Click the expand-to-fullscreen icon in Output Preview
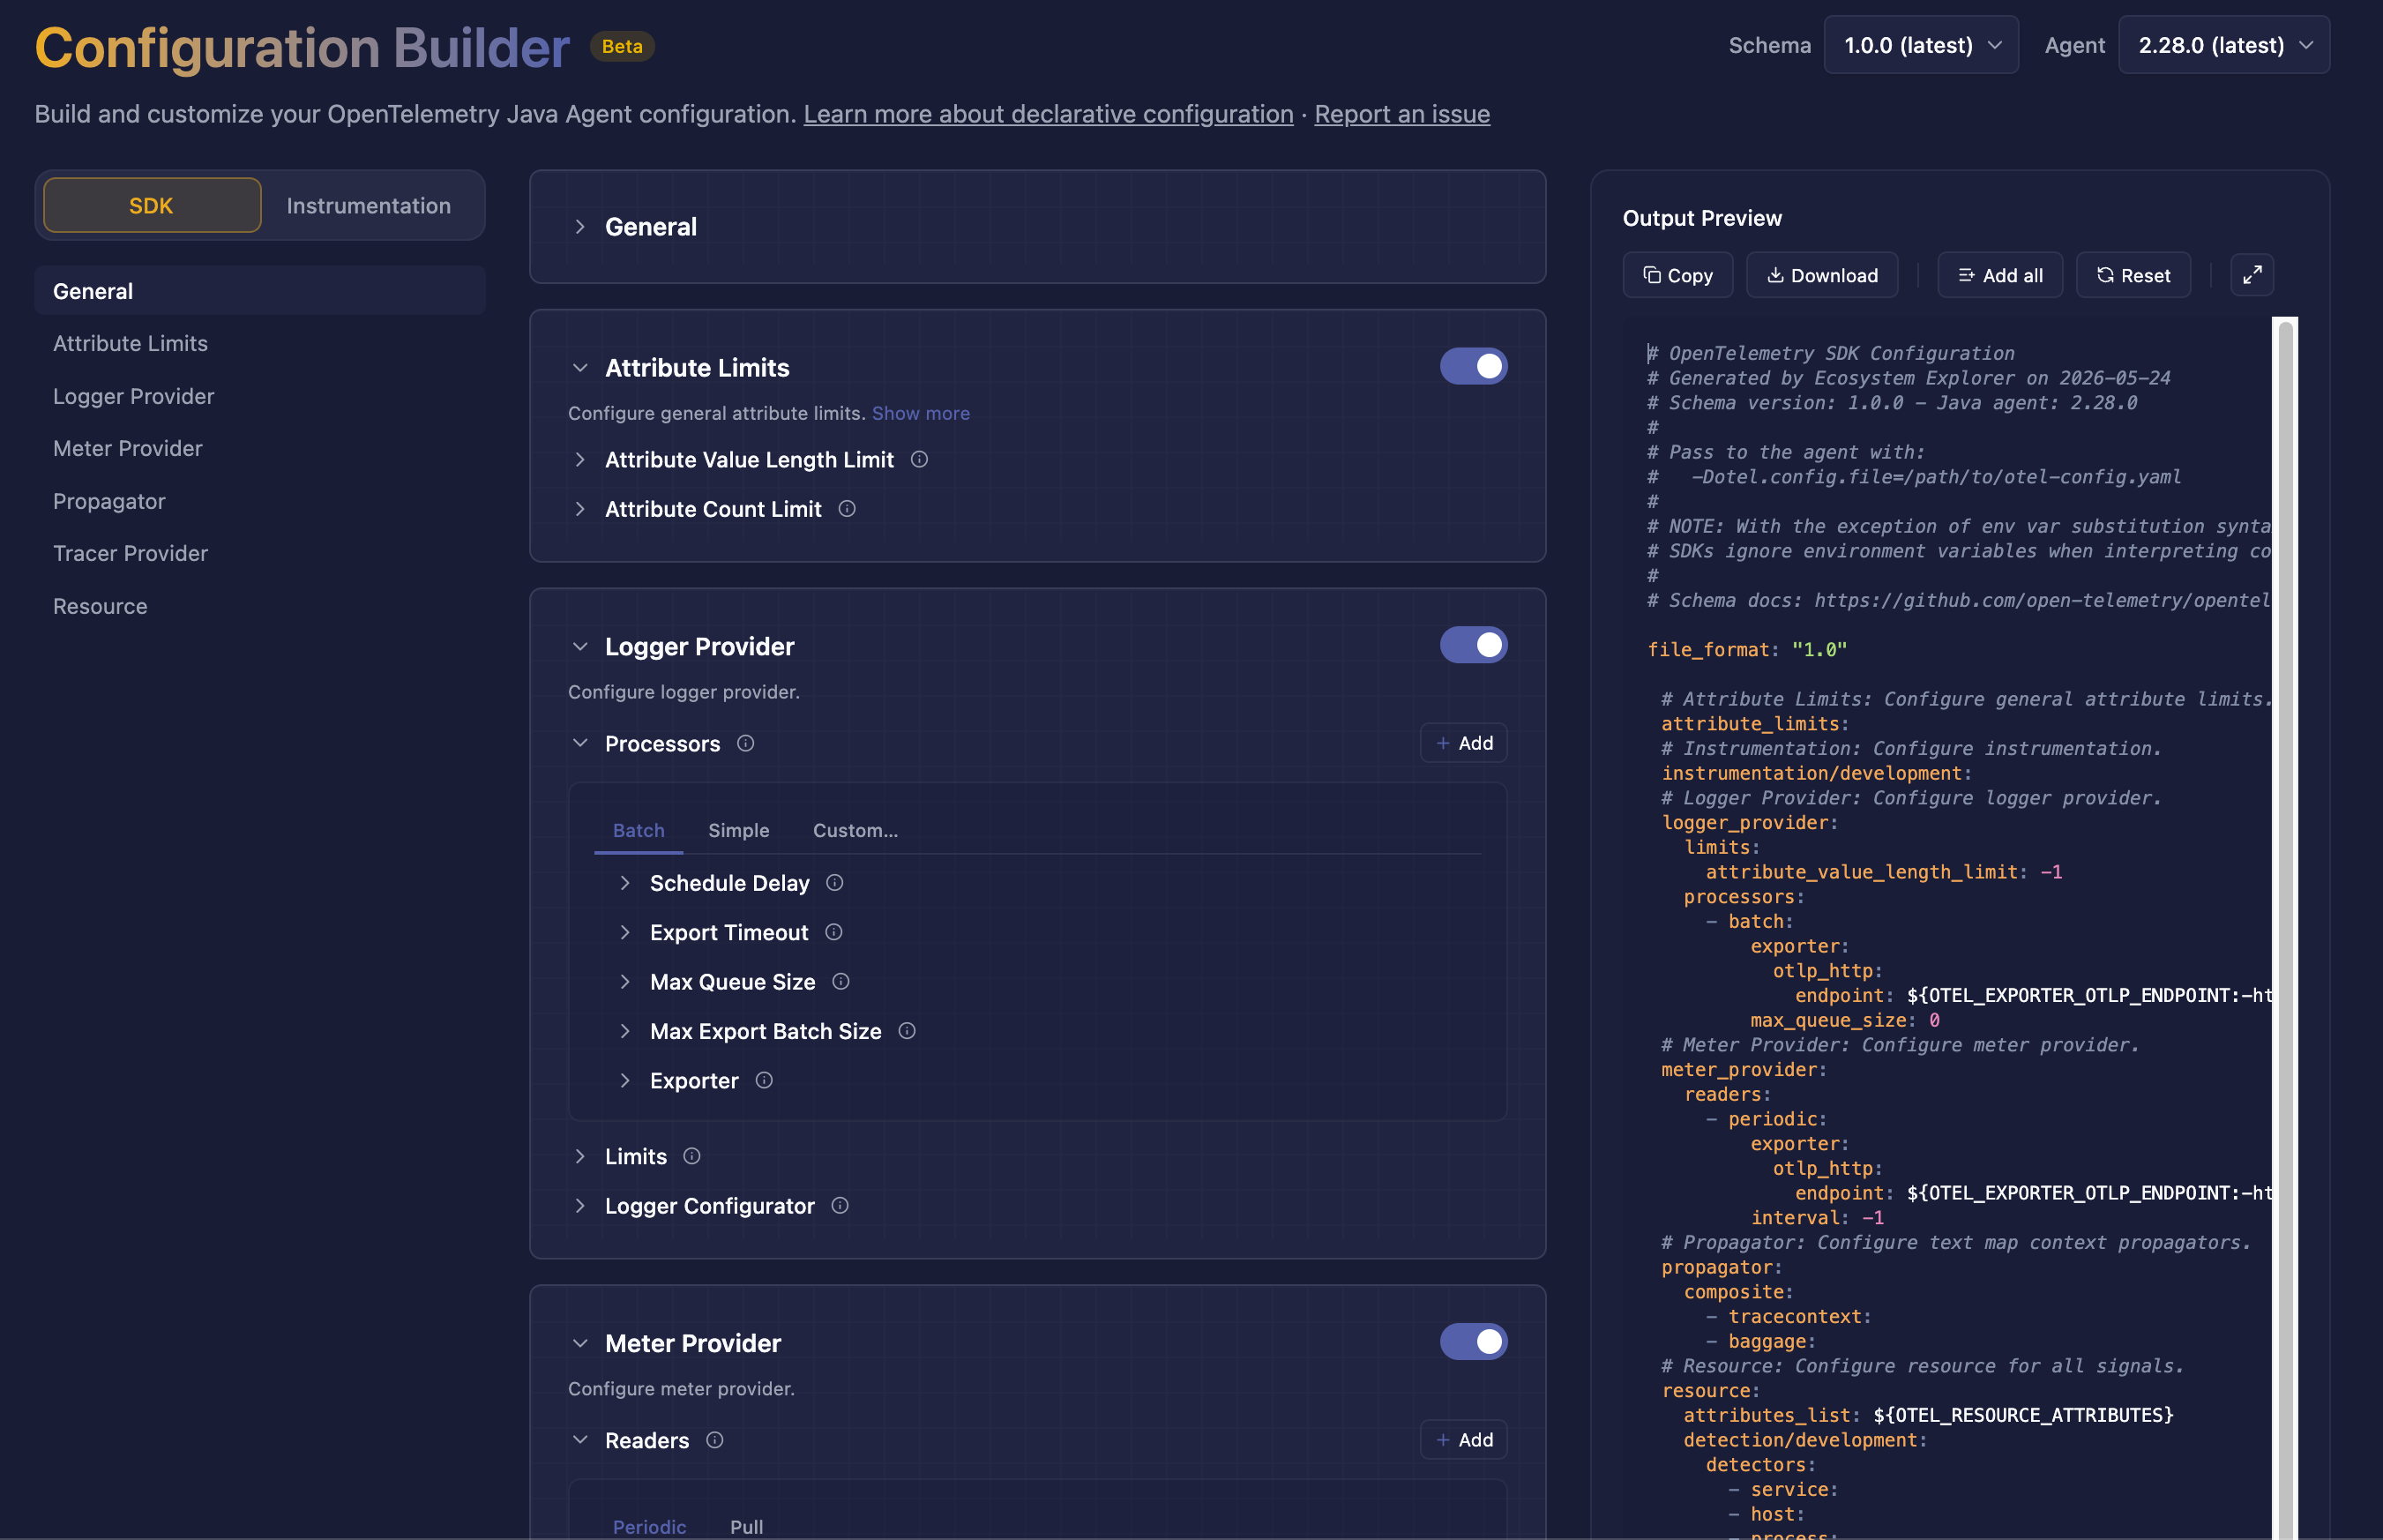The image size is (2383, 1540). pos(2252,275)
